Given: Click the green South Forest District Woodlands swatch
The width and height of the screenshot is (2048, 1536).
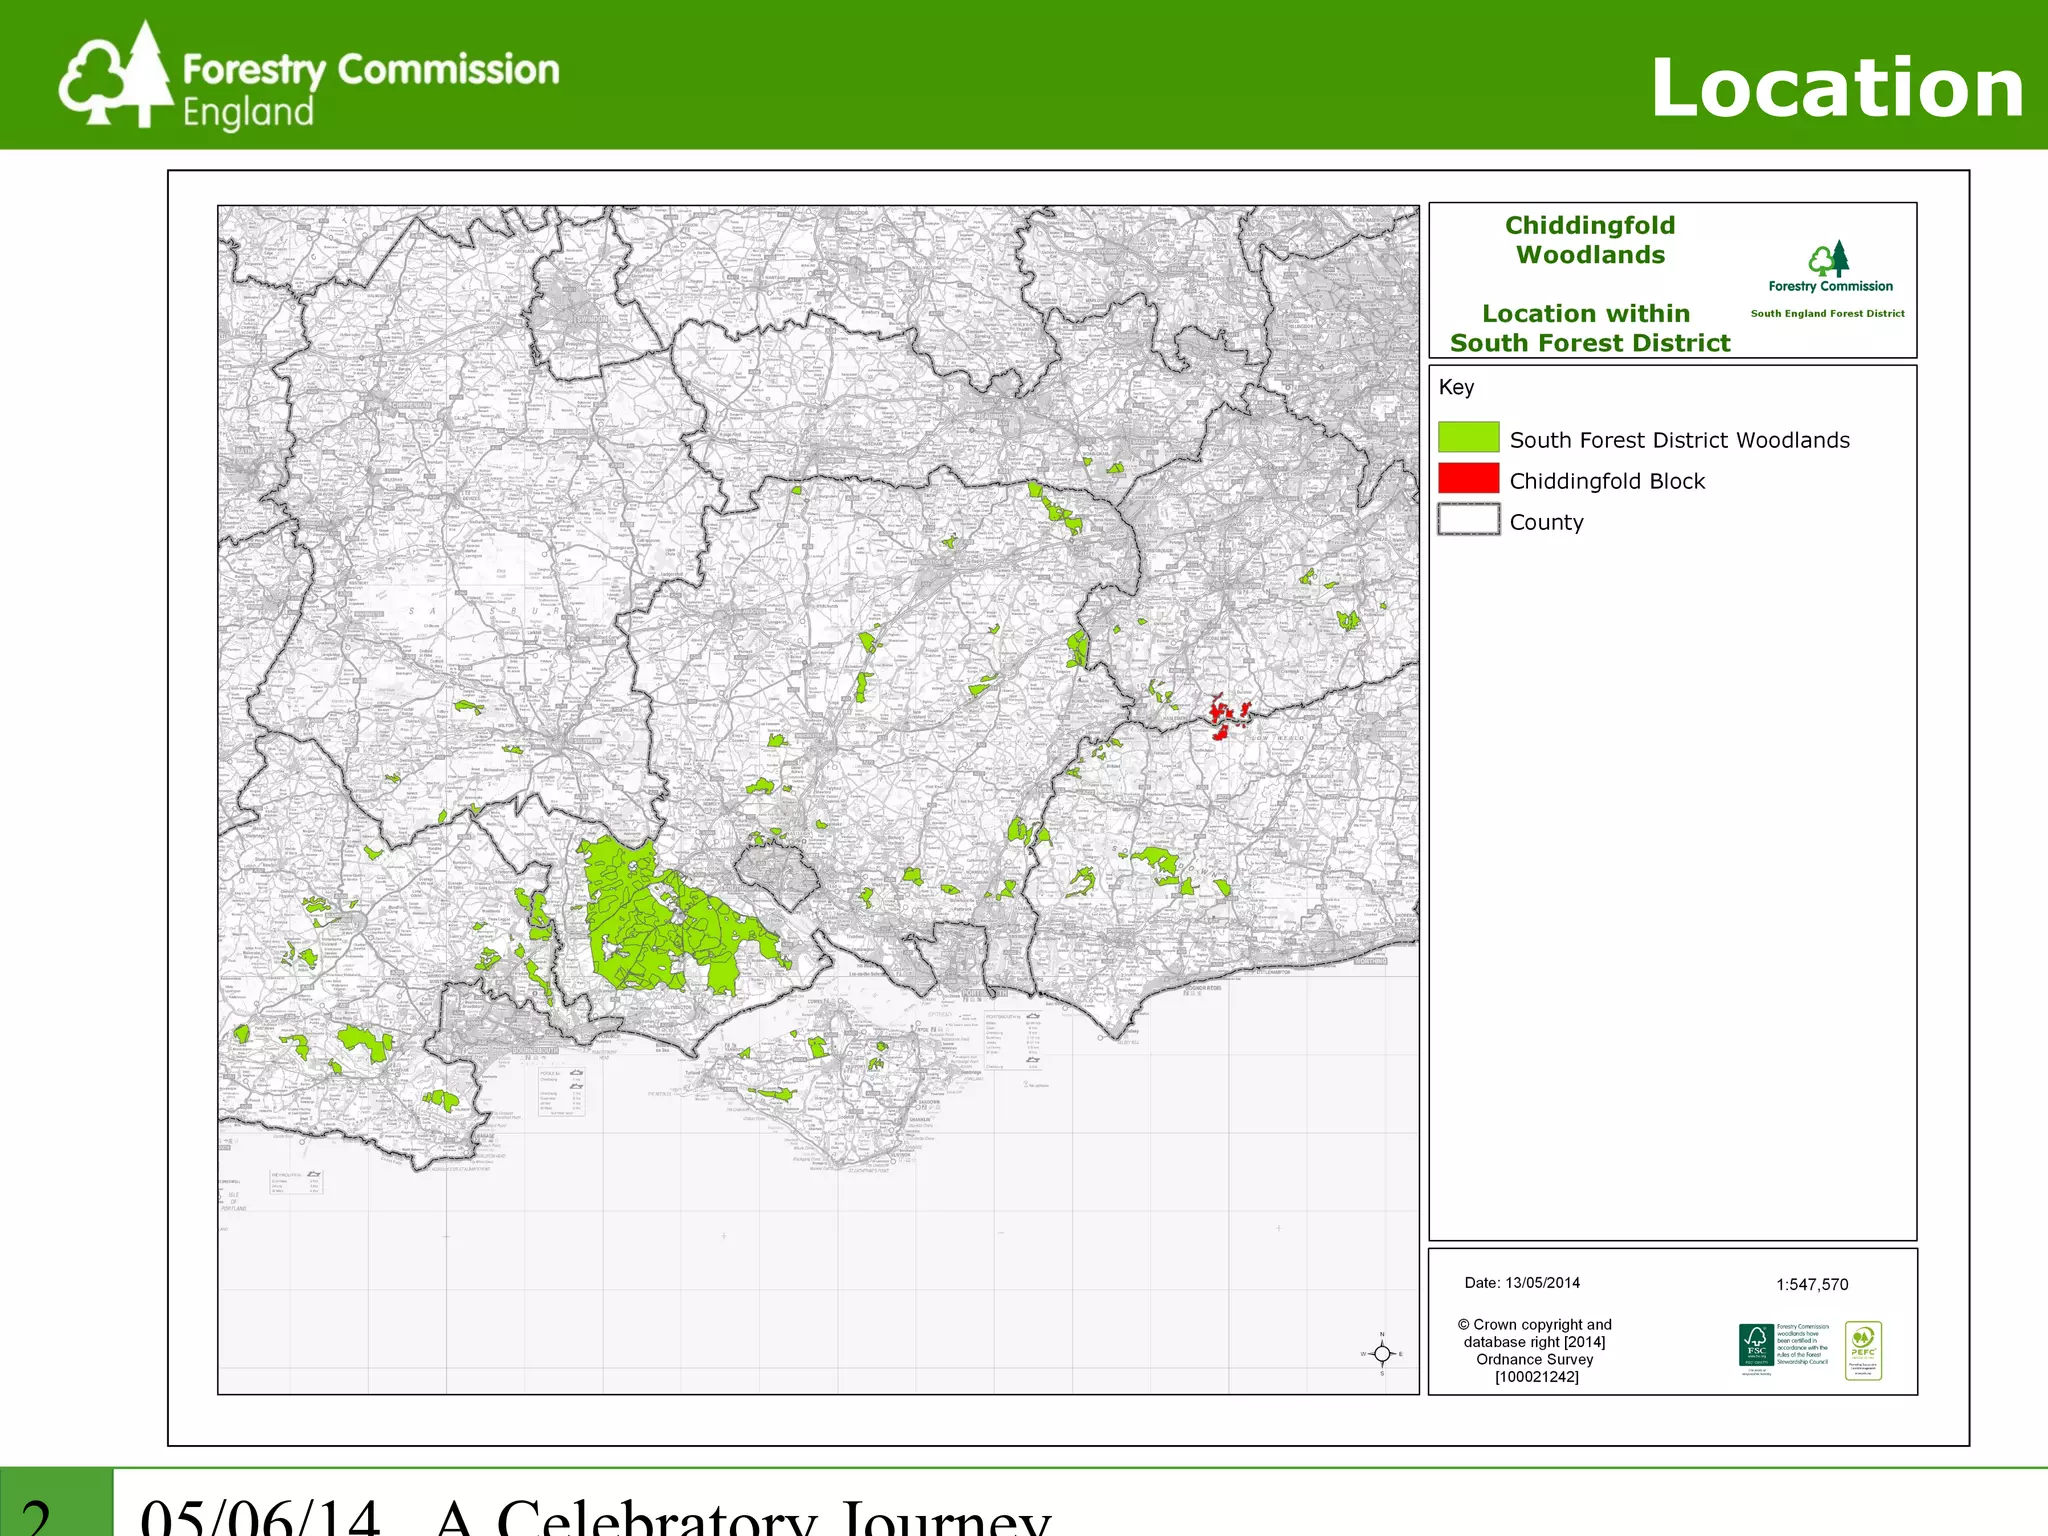Looking at the screenshot, I should click(1468, 438).
